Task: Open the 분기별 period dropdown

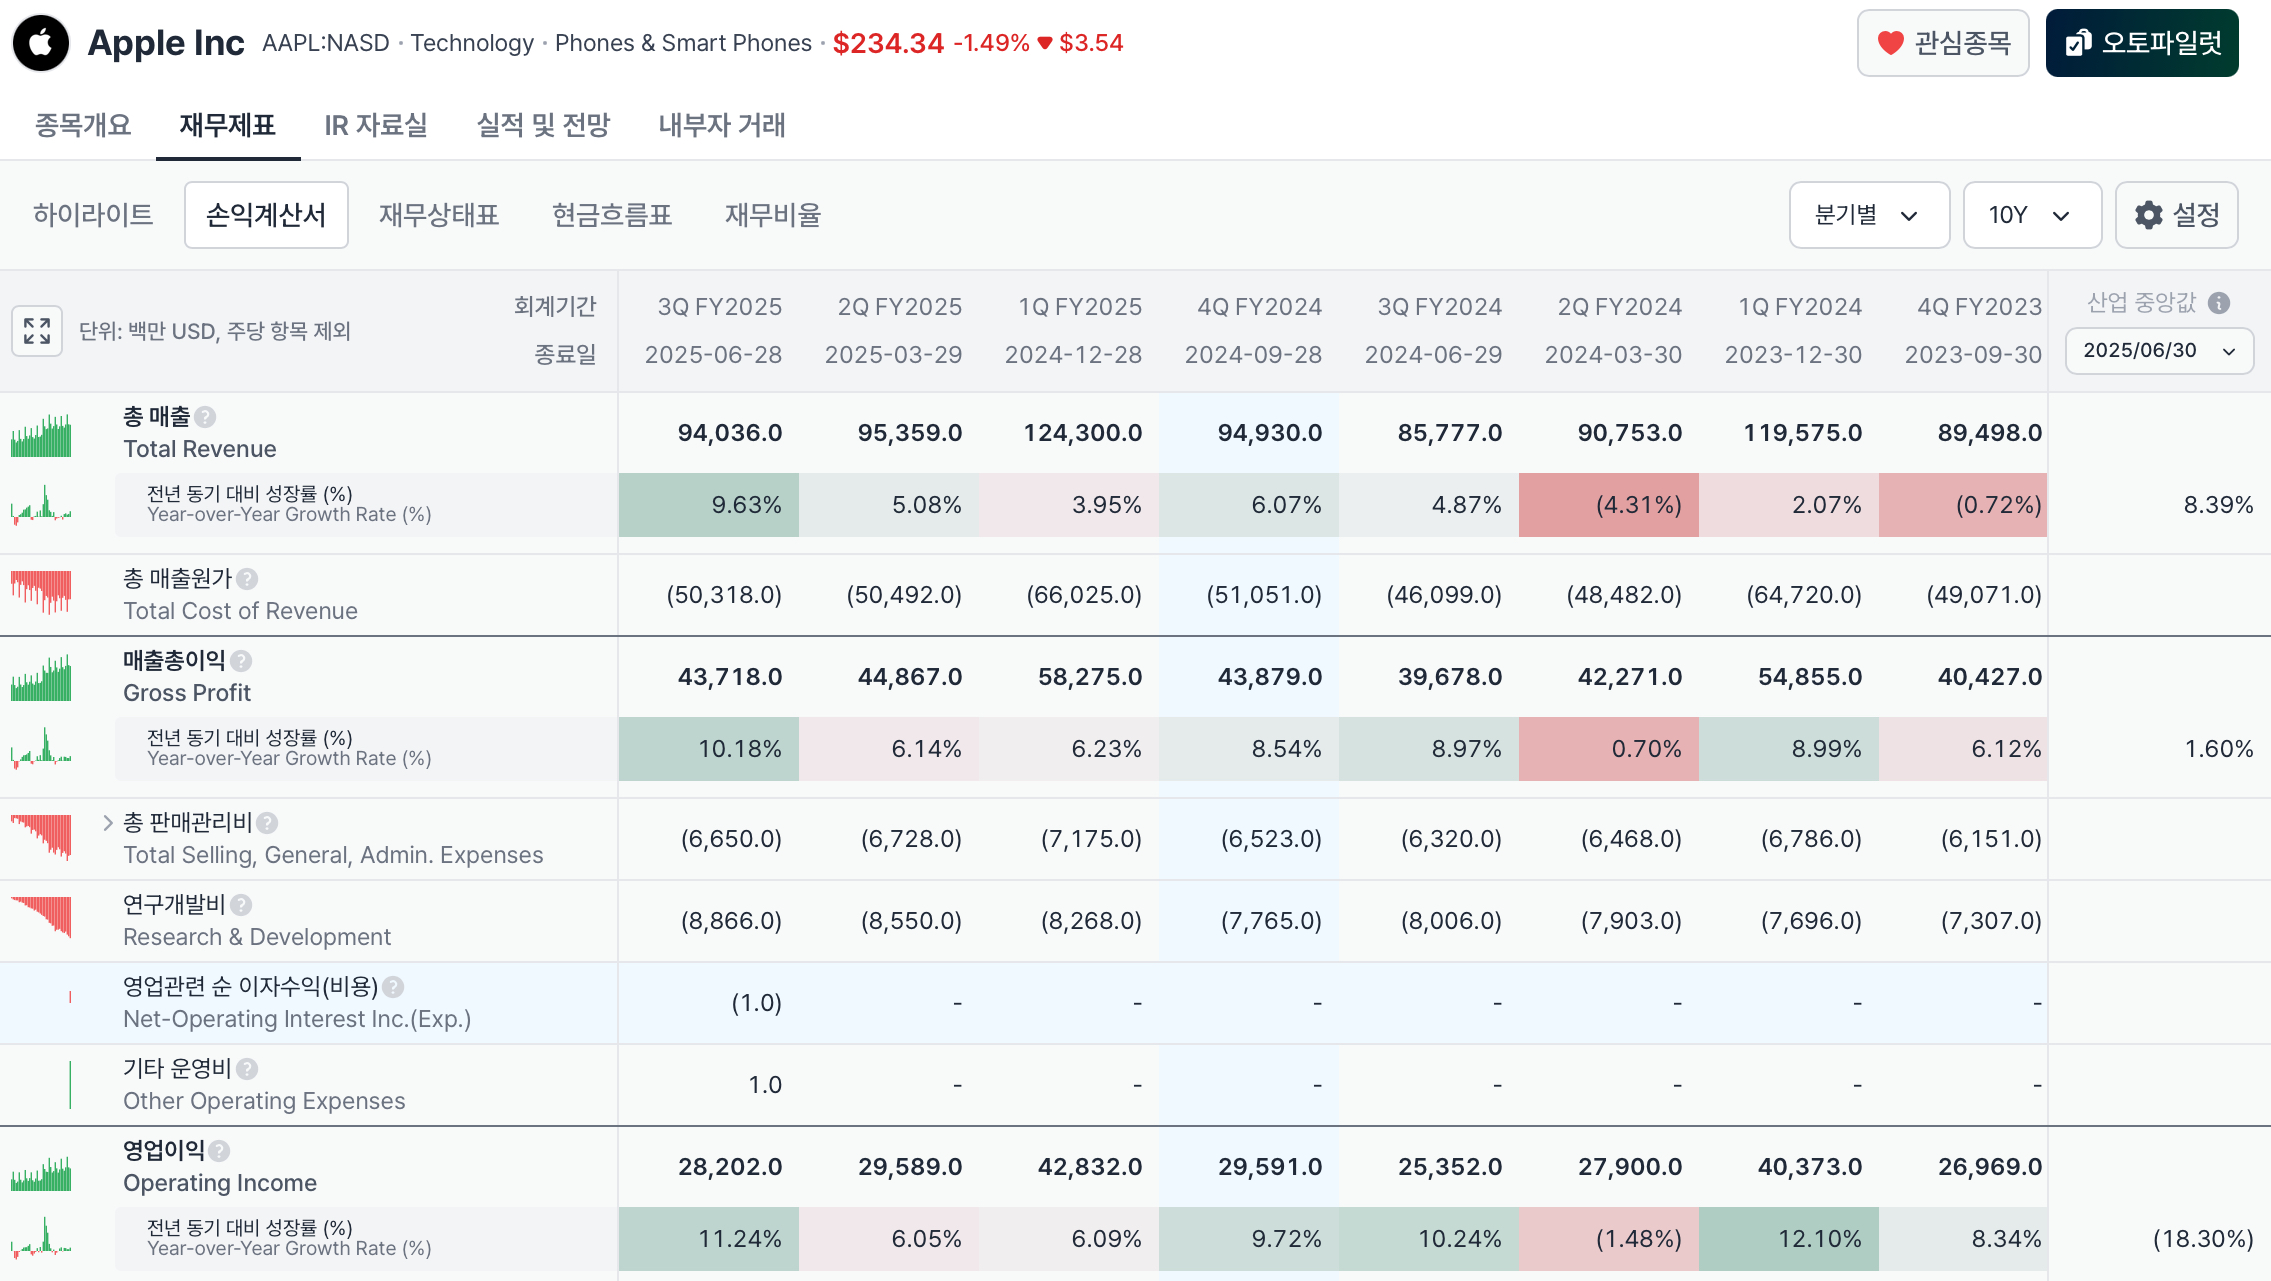Action: 1868,215
